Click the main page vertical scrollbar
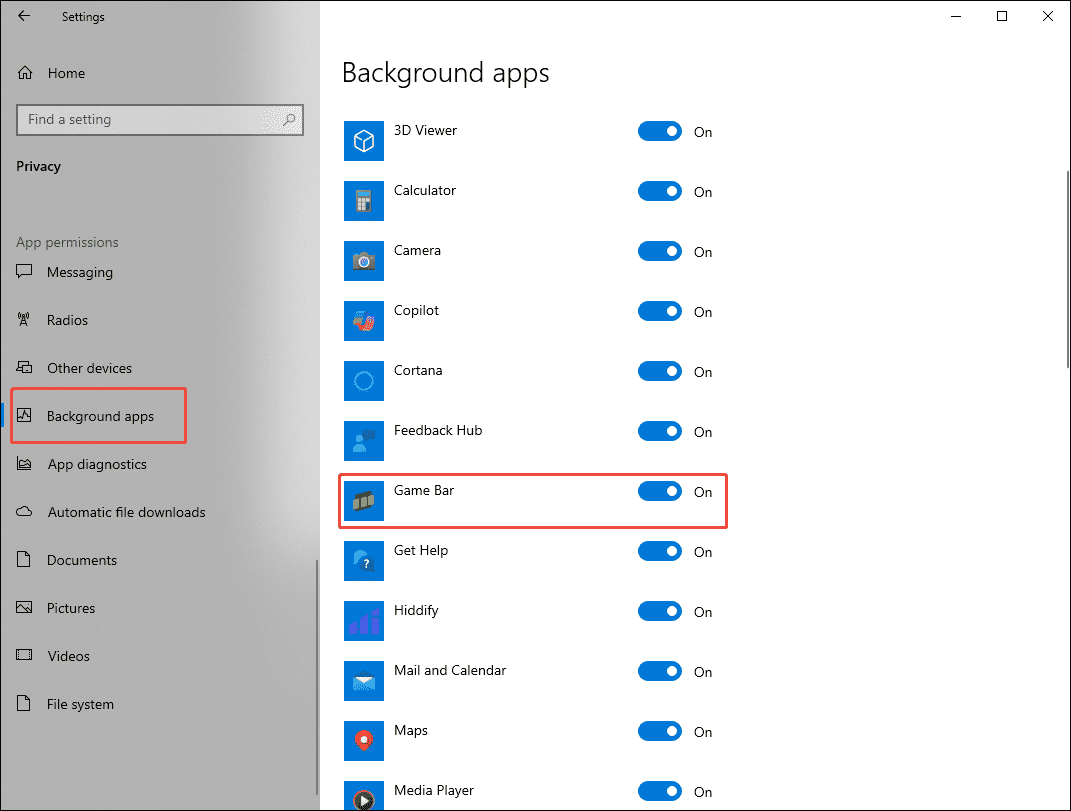The height and width of the screenshot is (811, 1071). 1067,269
